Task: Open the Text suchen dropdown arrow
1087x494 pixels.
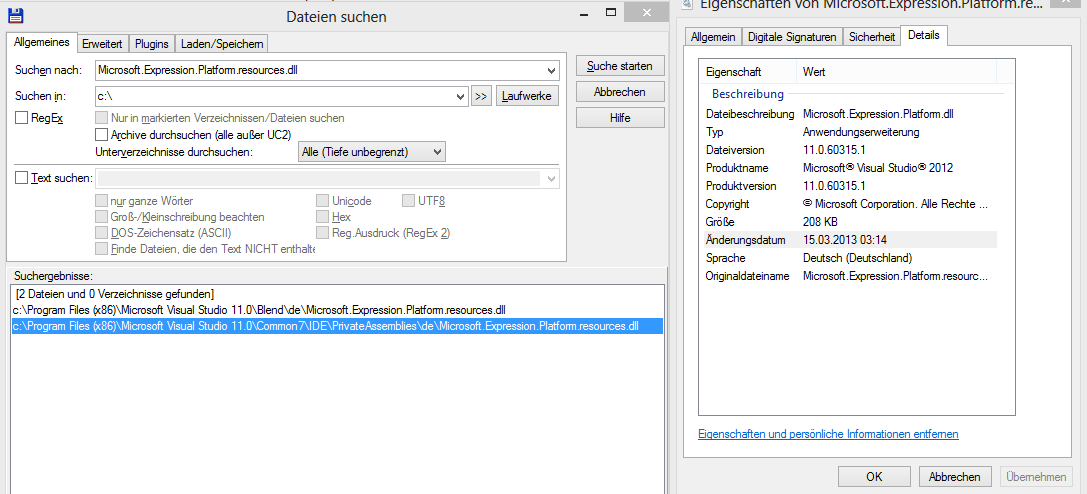Action: click(552, 179)
